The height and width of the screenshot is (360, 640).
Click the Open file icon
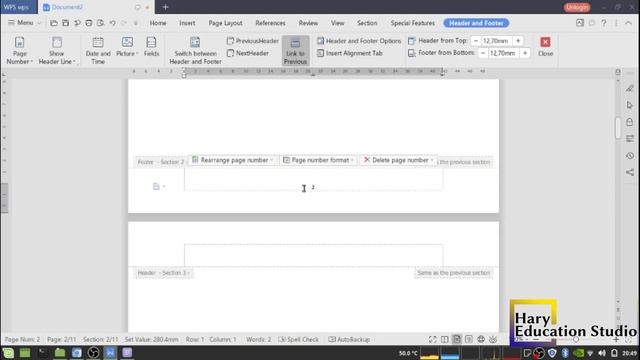tap(53, 23)
